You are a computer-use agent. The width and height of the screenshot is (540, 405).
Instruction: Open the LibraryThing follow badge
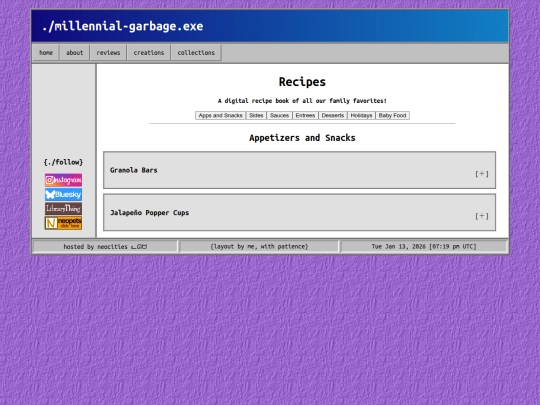[63, 209]
